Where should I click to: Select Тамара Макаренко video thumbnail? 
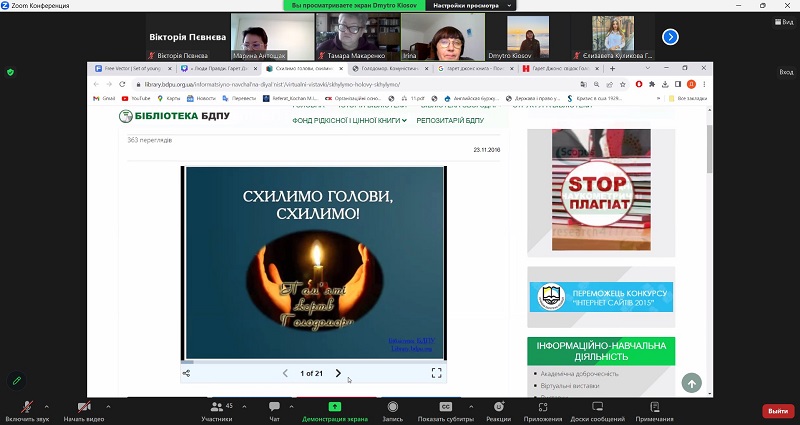[x=358, y=37]
